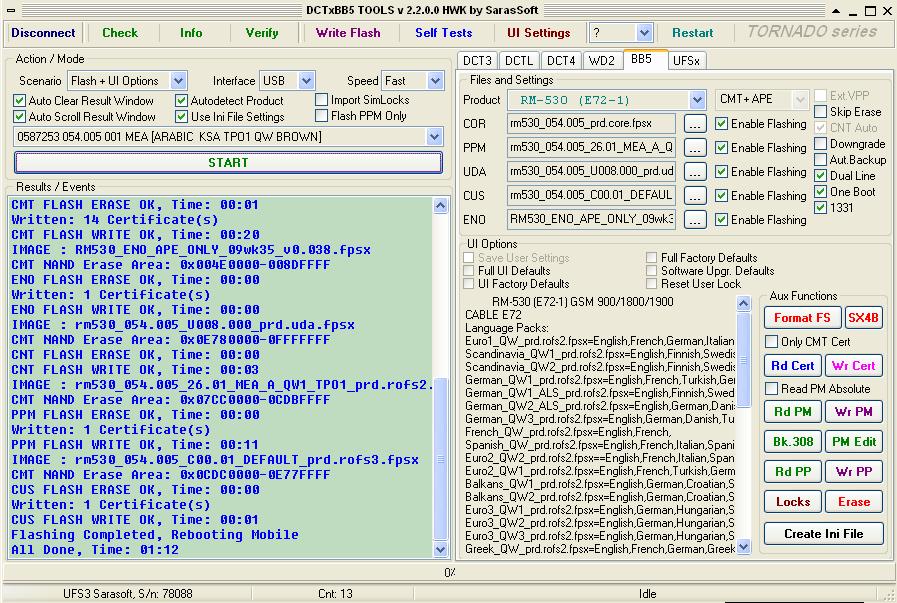The width and height of the screenshot is (897, 603).
Task: Click the Bk.308 button
Action: coord(793,442)
